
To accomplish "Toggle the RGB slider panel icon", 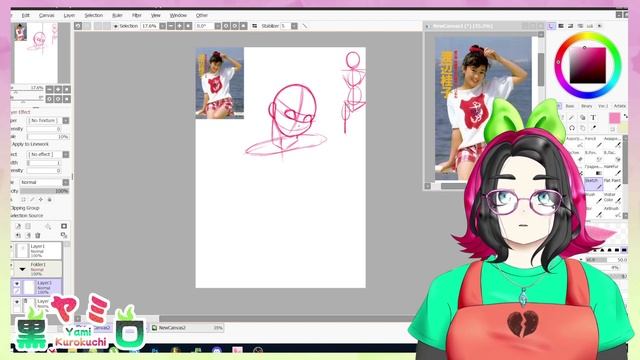I will point(561,26).
